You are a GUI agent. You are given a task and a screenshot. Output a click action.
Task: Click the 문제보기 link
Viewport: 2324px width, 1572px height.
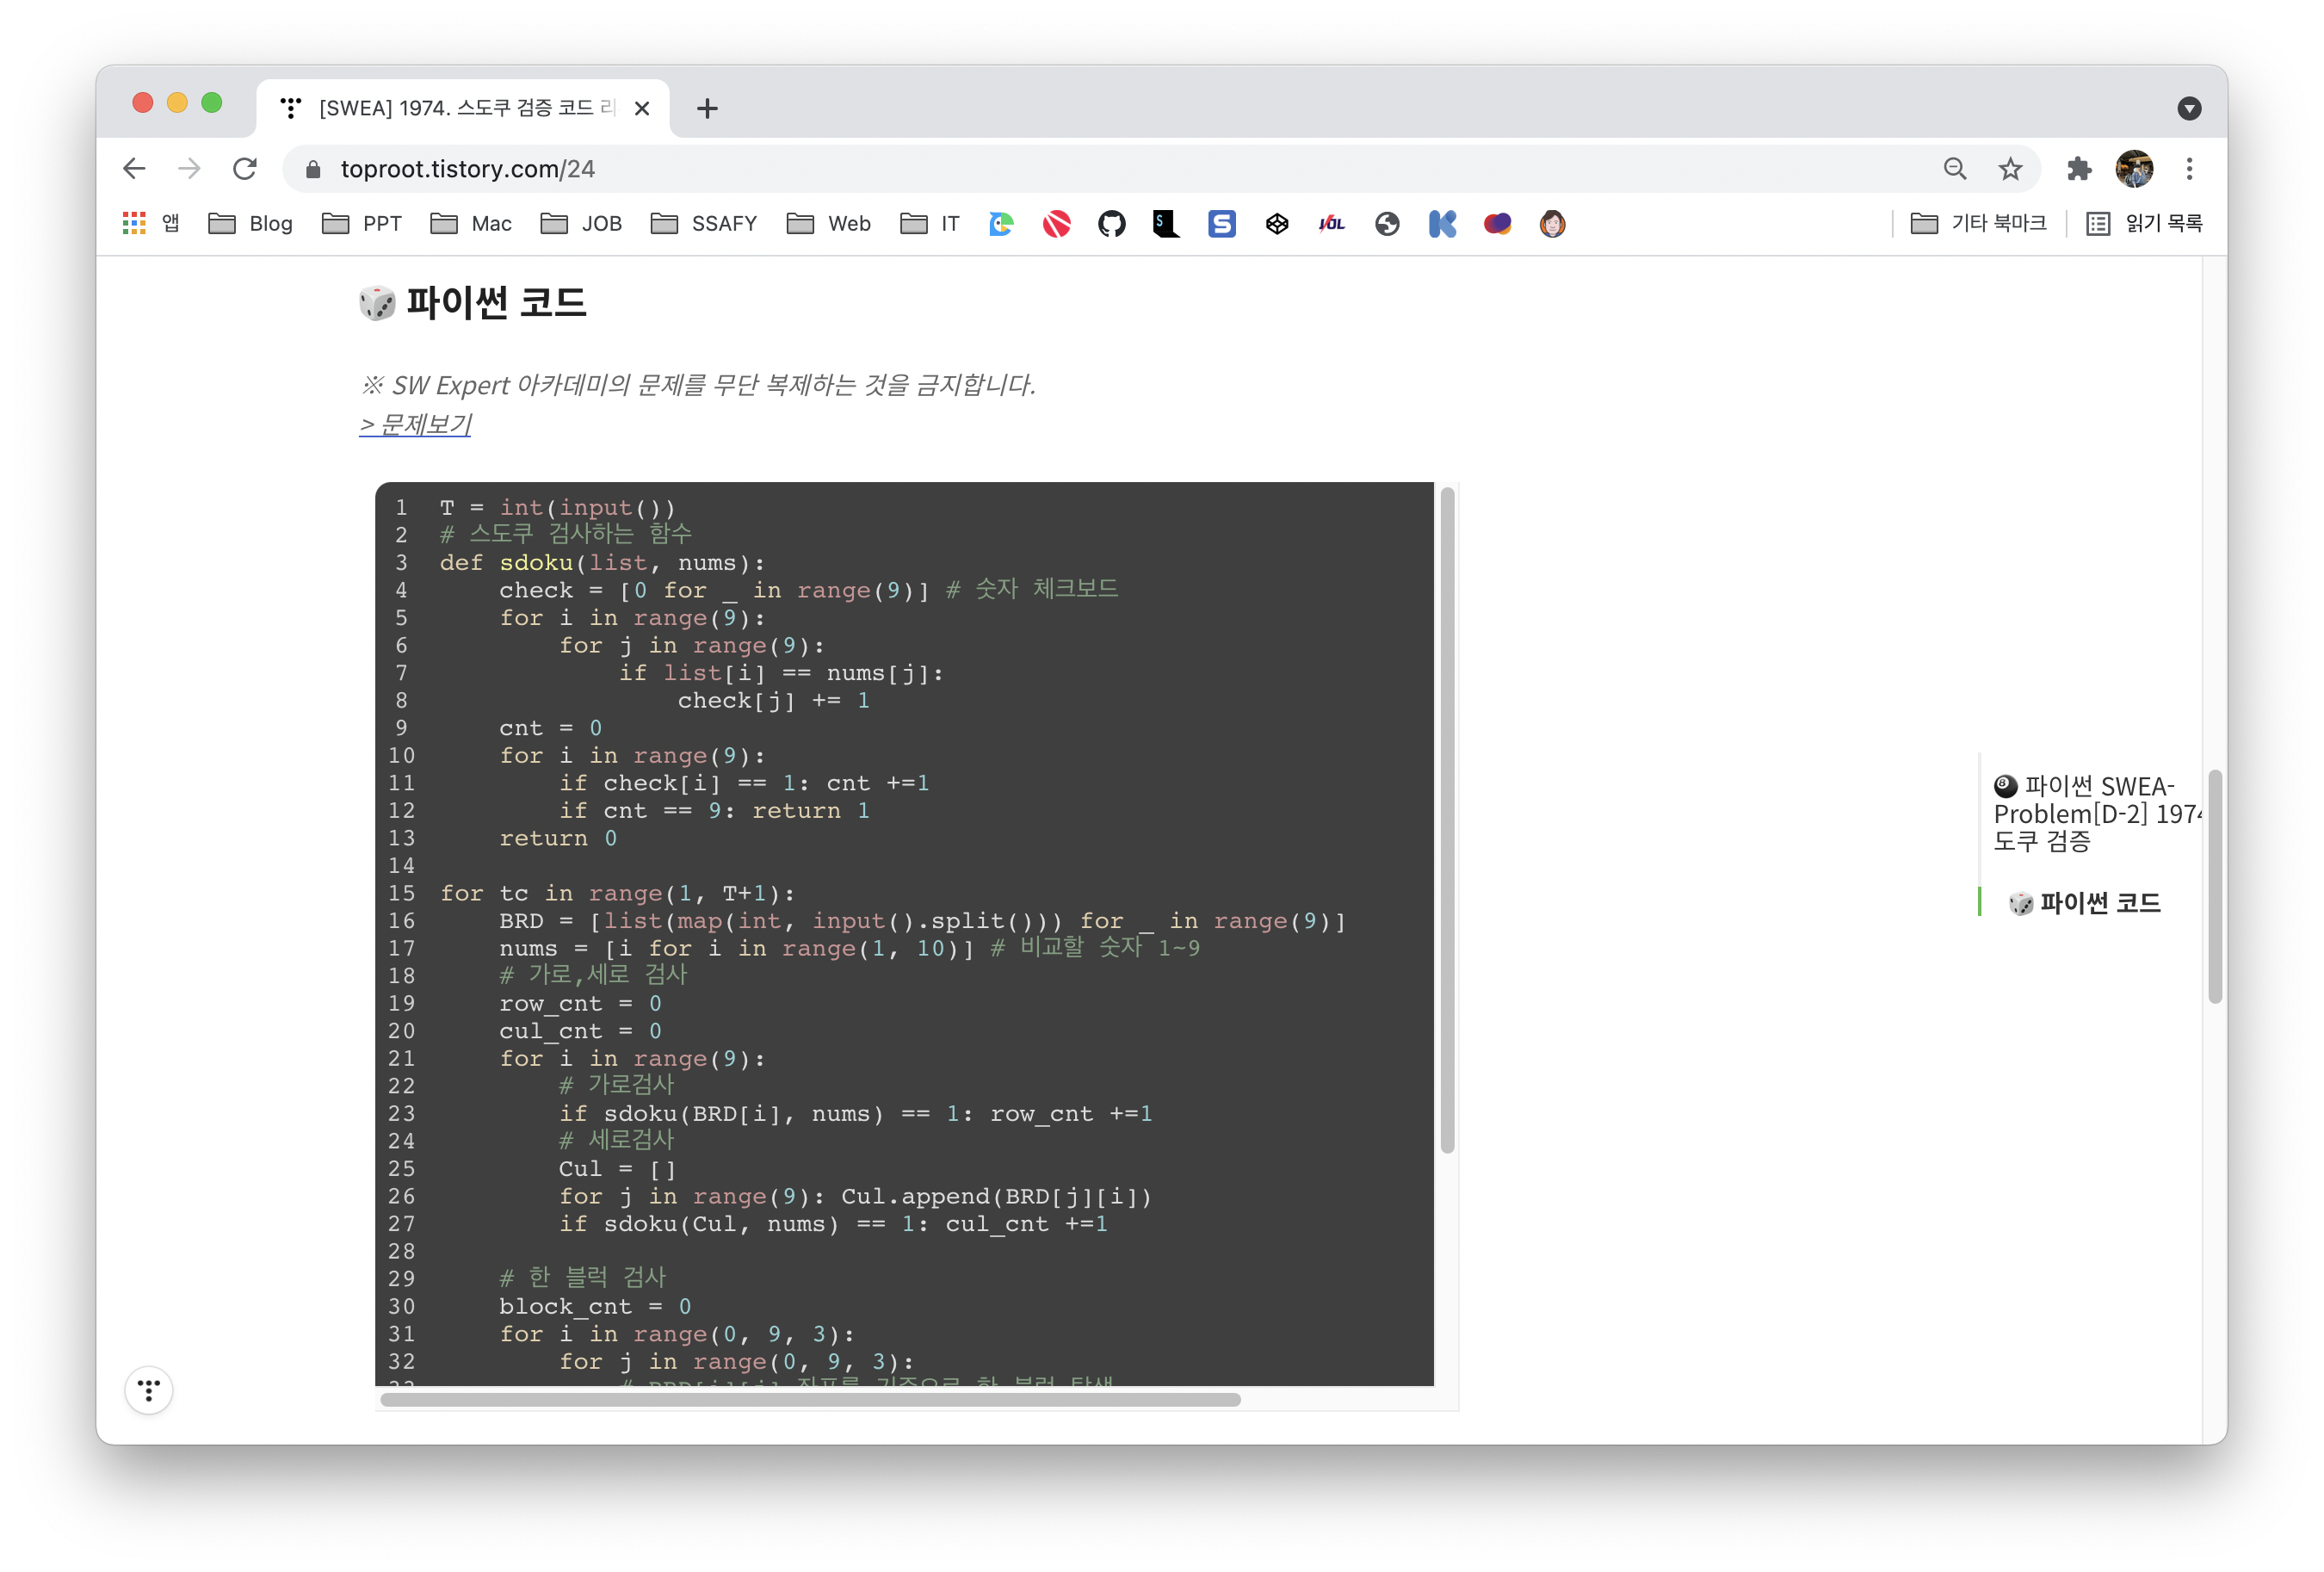415,425
